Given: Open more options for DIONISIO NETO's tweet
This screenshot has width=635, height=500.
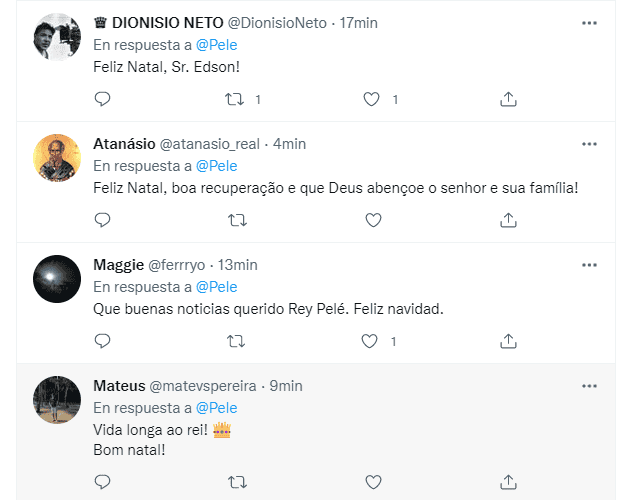Looking at the screenshot, I should (590, 22).
